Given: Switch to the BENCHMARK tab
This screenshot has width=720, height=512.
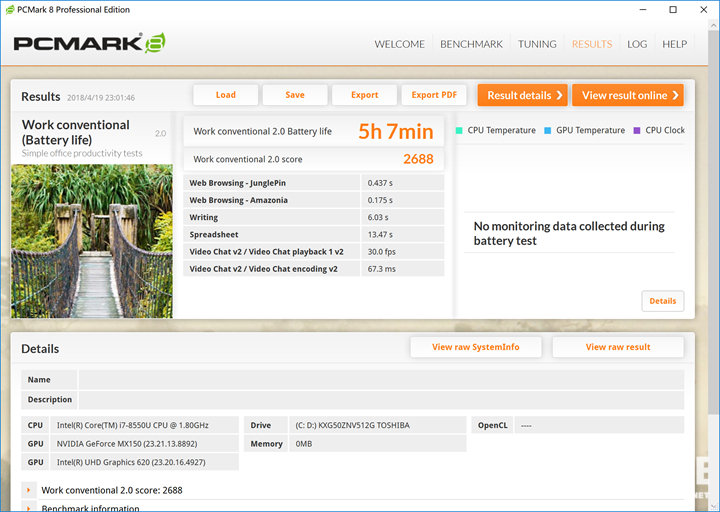Looking at the screenshot, I should pos(471,44).
